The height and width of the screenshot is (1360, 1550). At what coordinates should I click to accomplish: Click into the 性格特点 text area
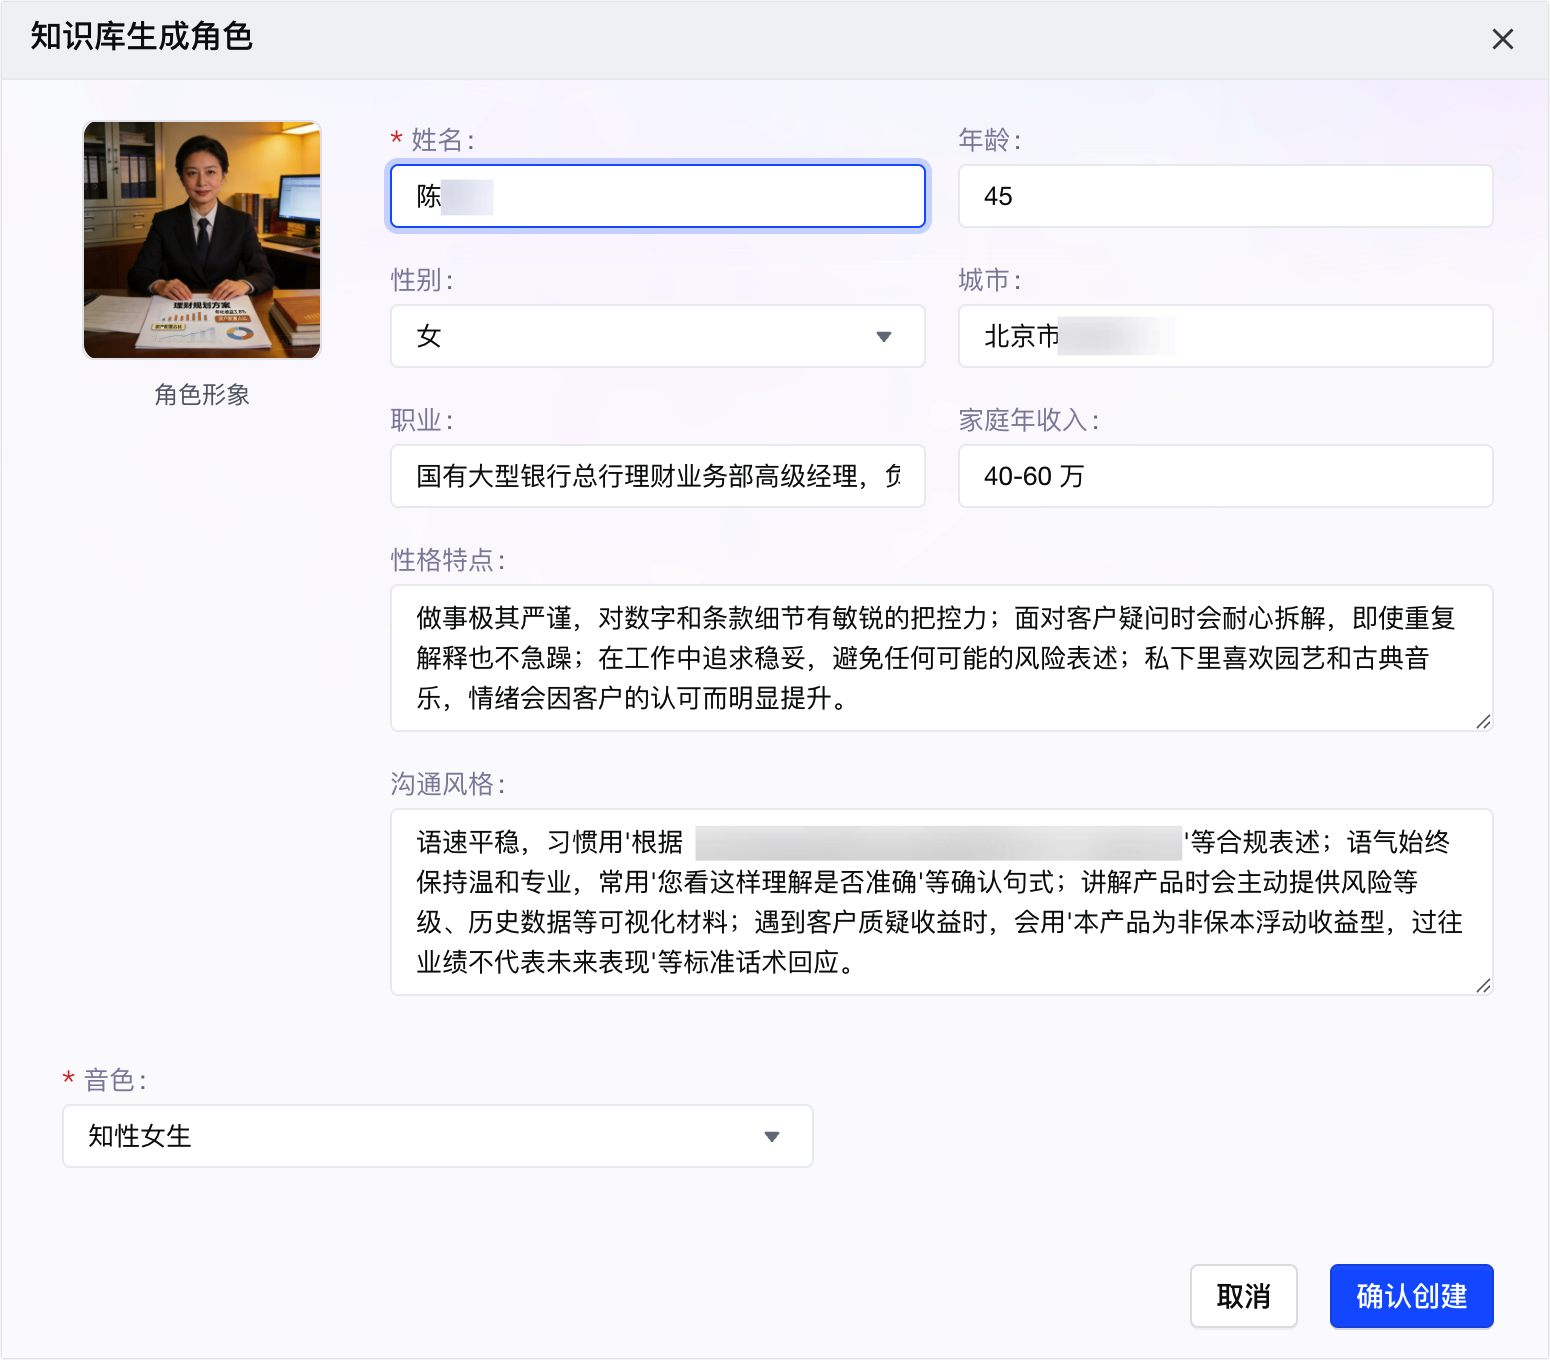[x=941, y=658]
